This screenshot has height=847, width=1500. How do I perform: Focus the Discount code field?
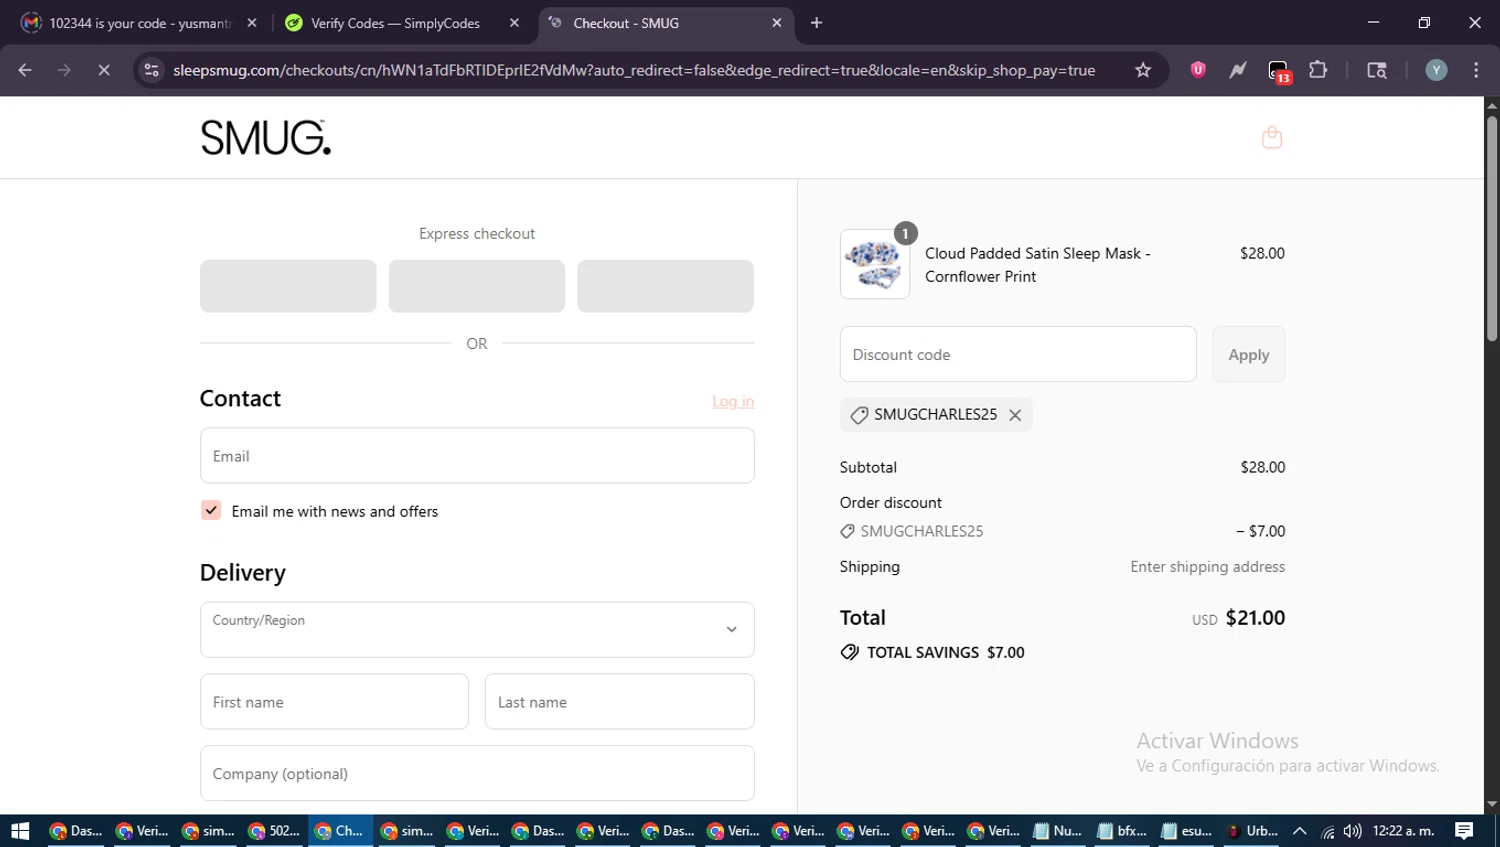coord(1018,354)
